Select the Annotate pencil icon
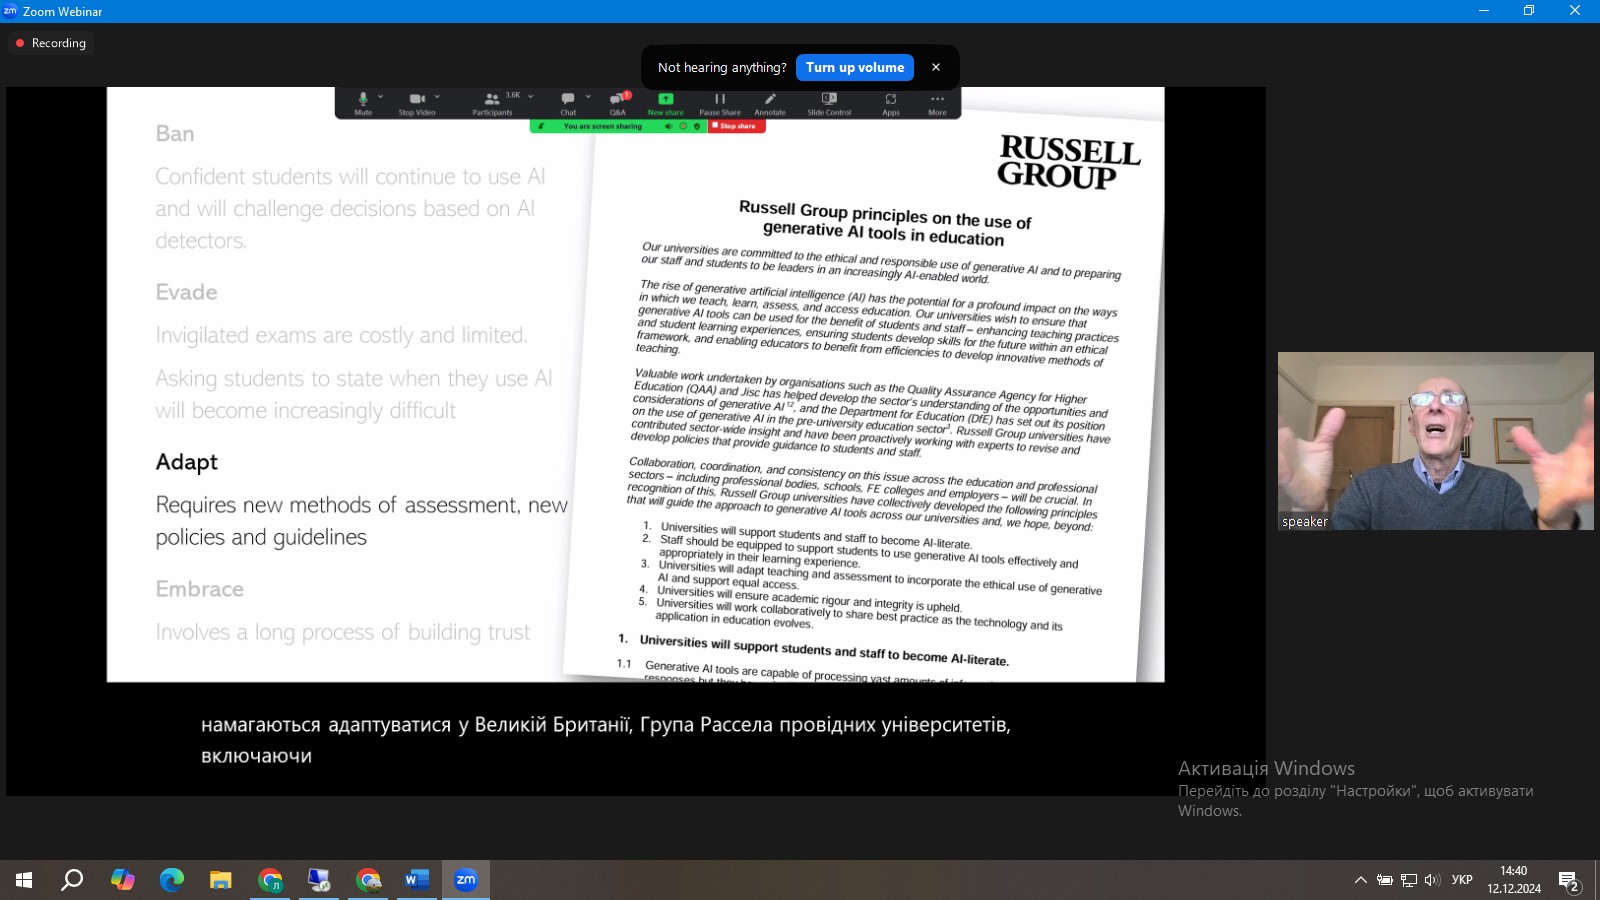This screenshot has width=1600, height=900. click(x=770, y=98)
